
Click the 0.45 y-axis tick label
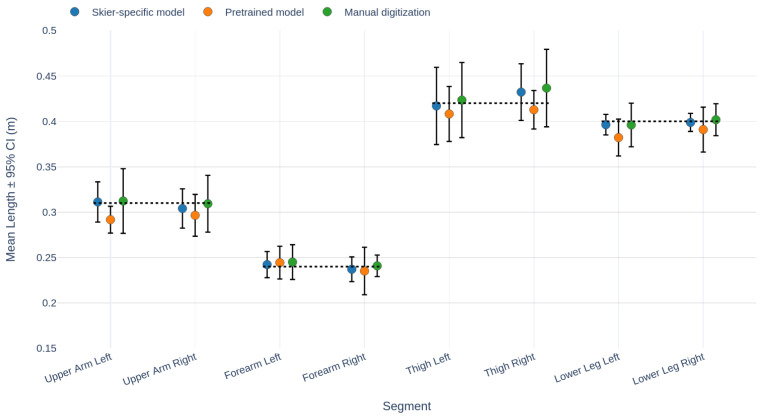point(46,76)
